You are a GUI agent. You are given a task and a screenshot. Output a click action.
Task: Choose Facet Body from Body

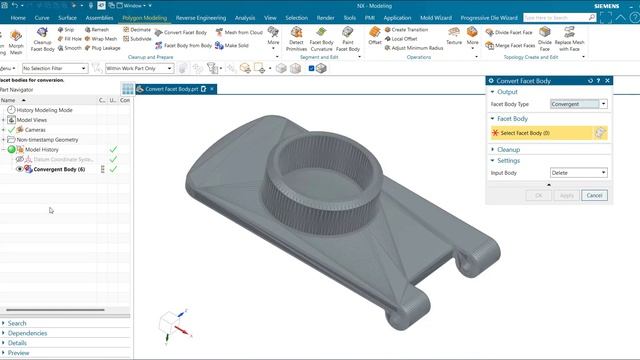point(184,45)
